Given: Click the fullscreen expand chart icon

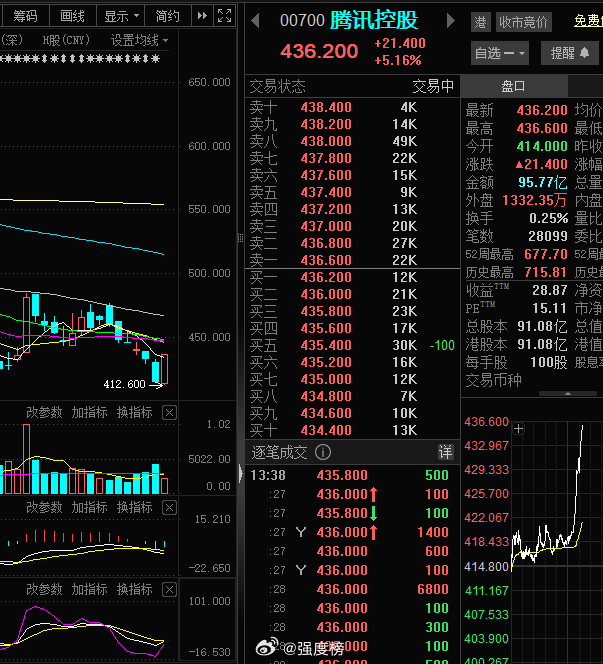Looking at the screenshot, I should [x=224, y=16].
